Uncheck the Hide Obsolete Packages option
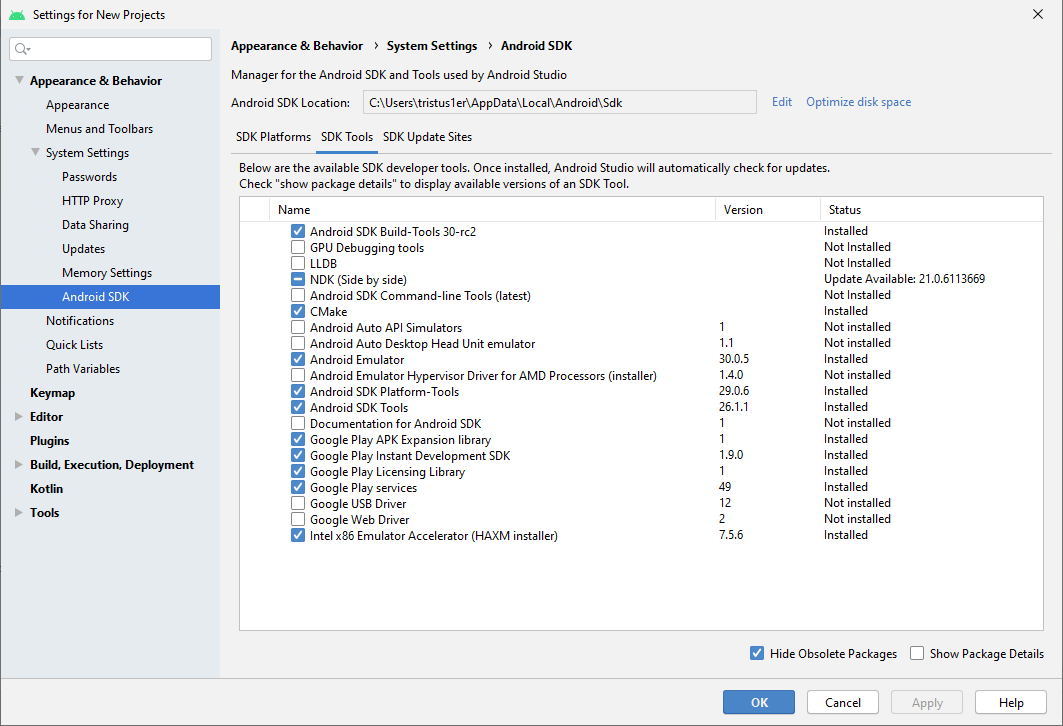The height and width of the screenshot is (726, 1063). click(x=757, y=654)
